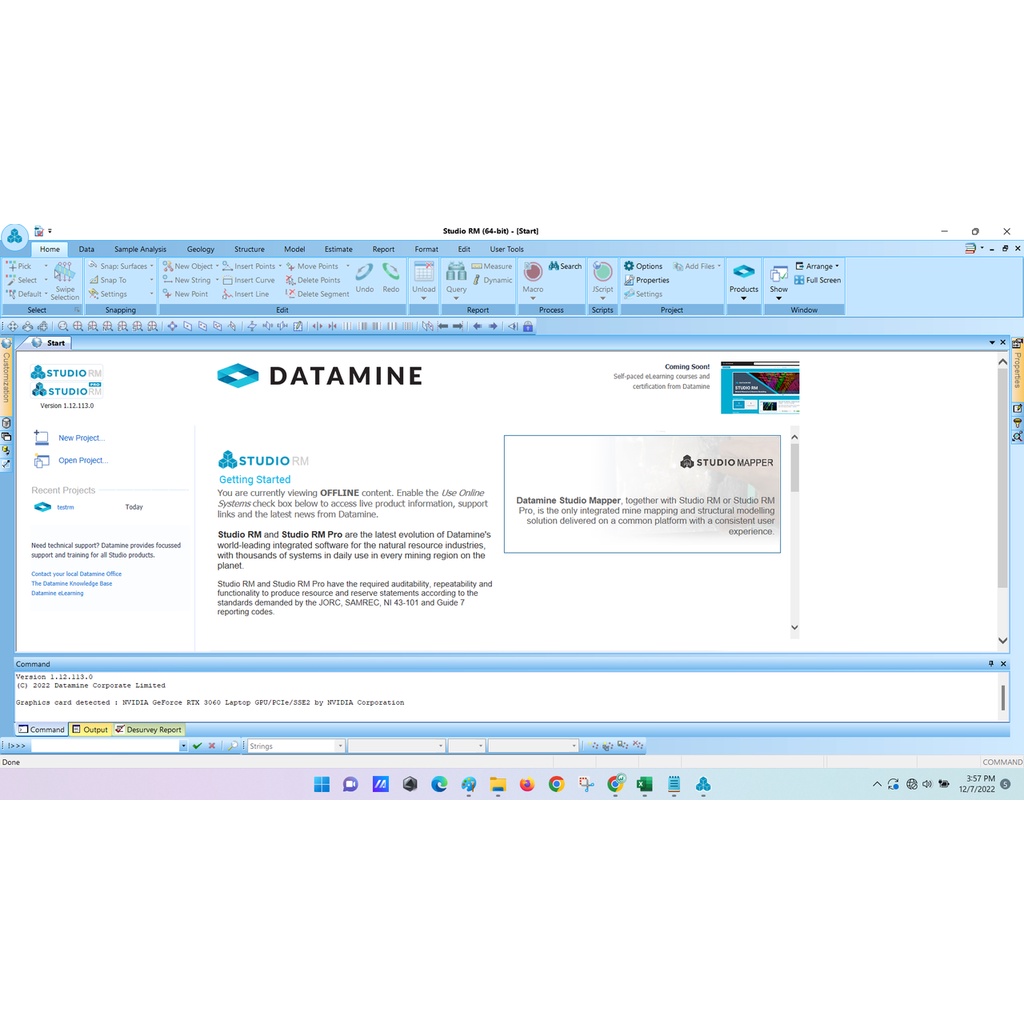This screenshot has height=1024, width=1024.
Task: Click the Datamine eLearning link
Action: (x=57, y=594)
